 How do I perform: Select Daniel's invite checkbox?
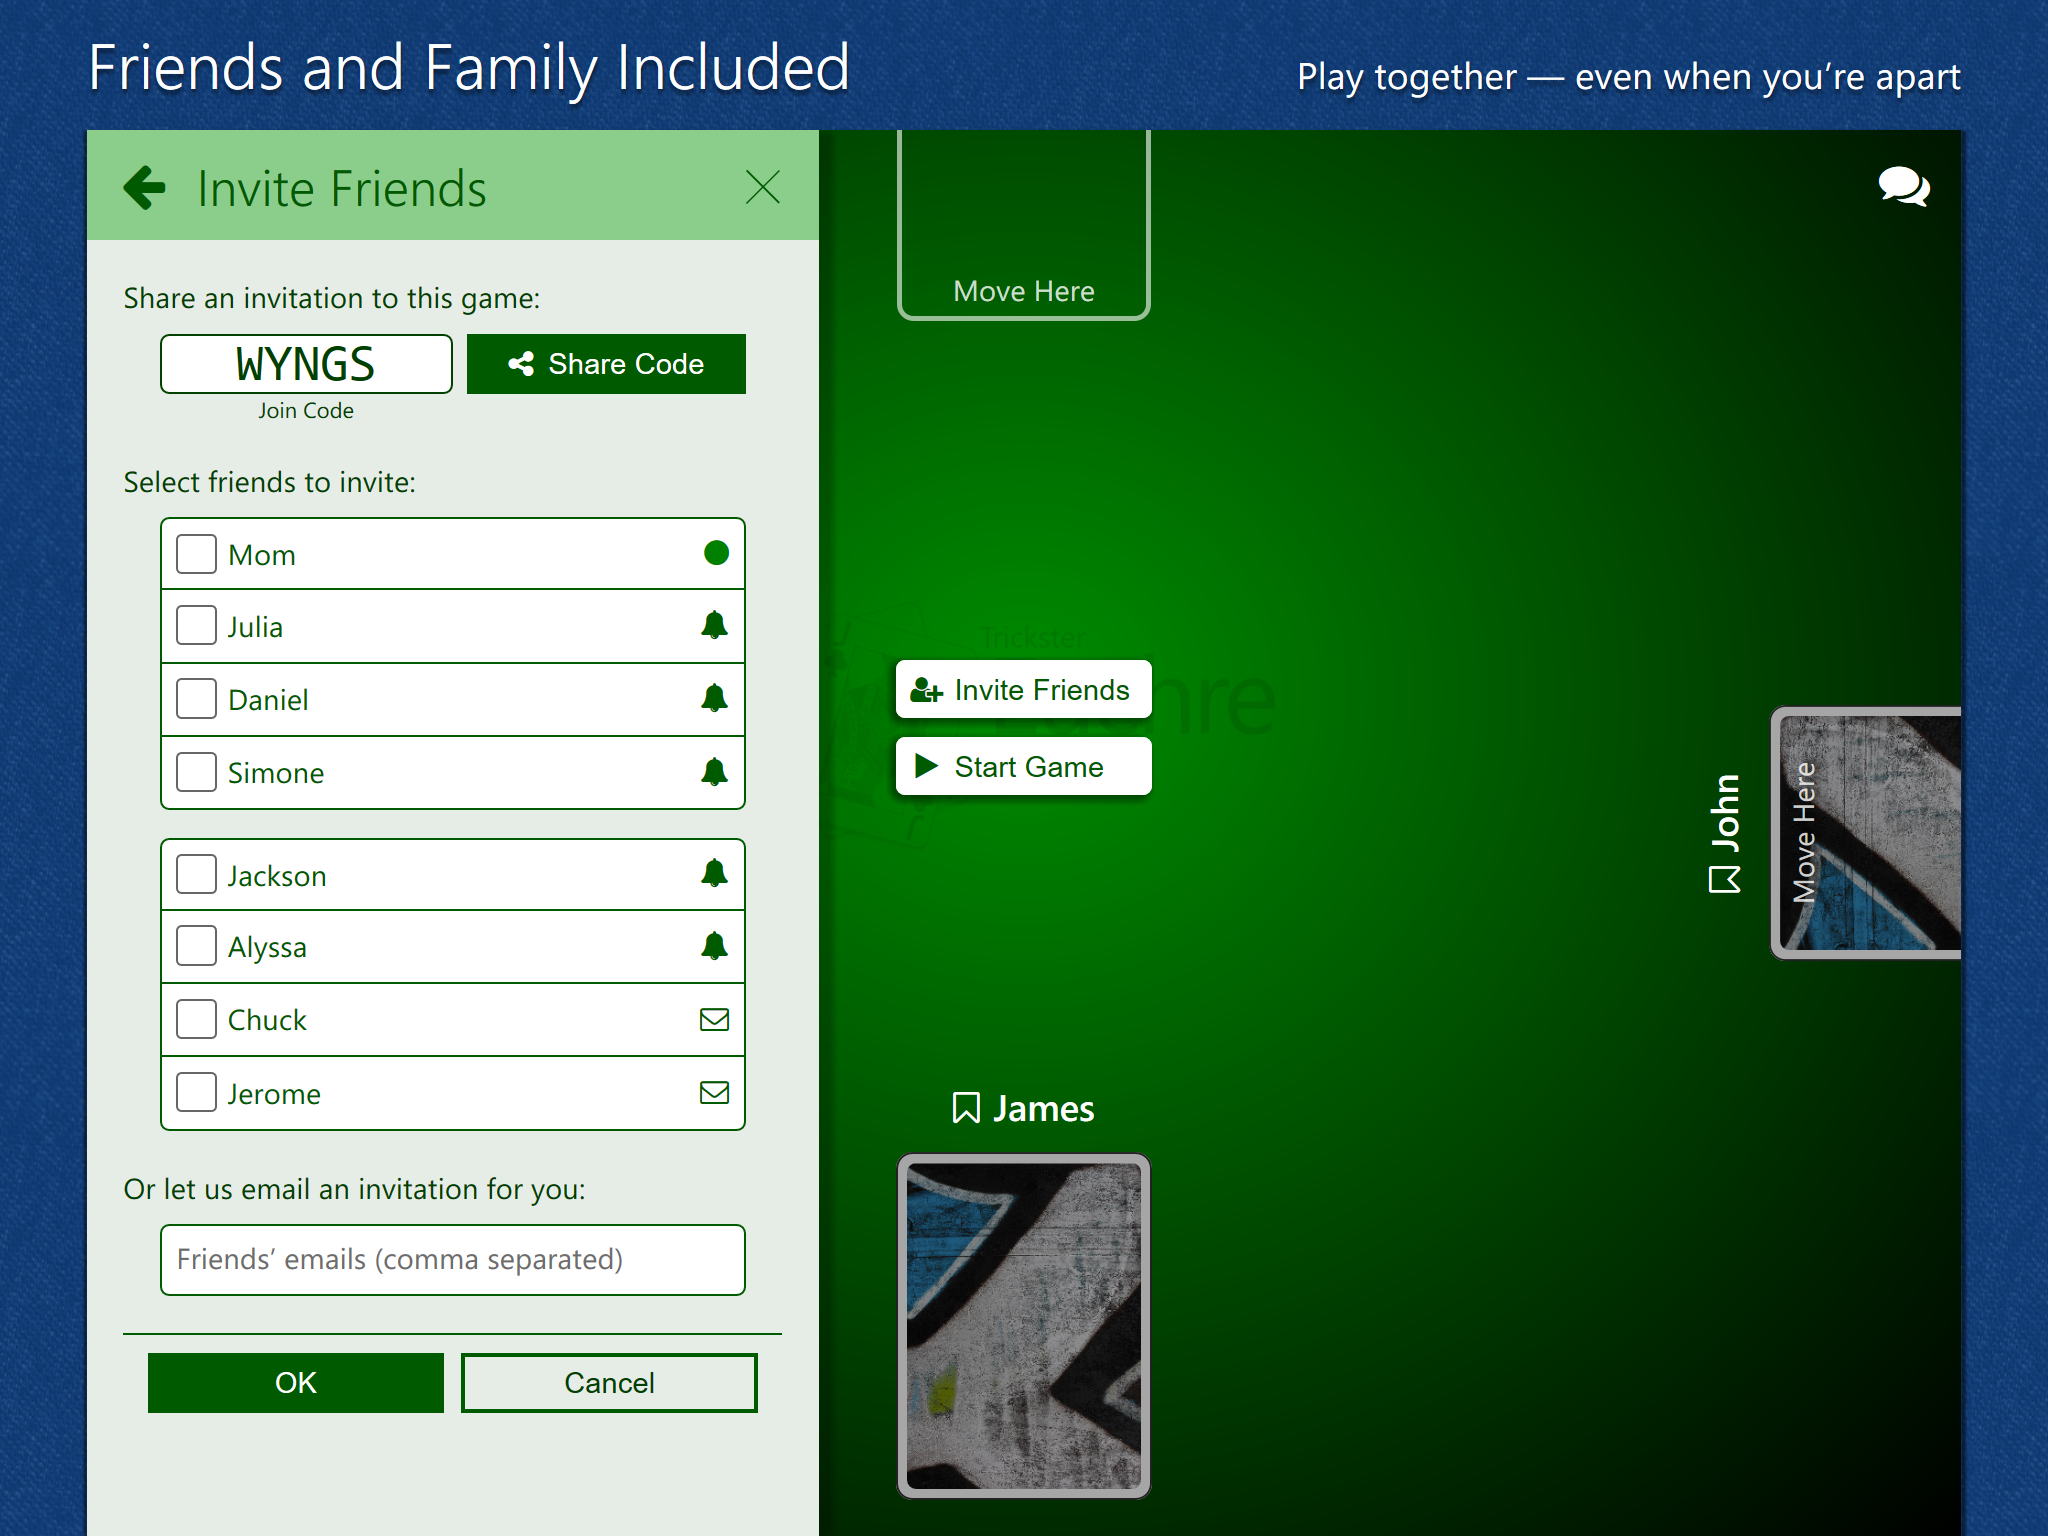(x=196, y=699)
